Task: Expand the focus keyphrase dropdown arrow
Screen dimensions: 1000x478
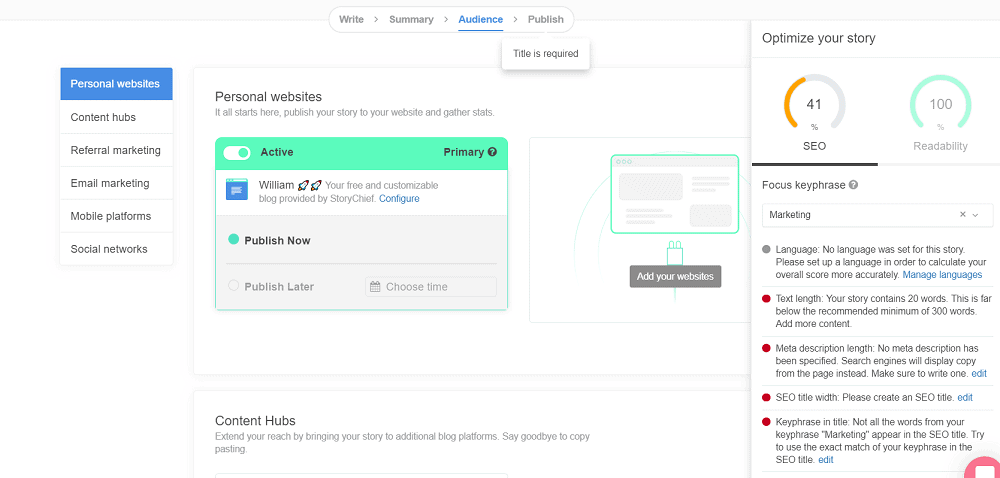Action: (x=975, y=215)
